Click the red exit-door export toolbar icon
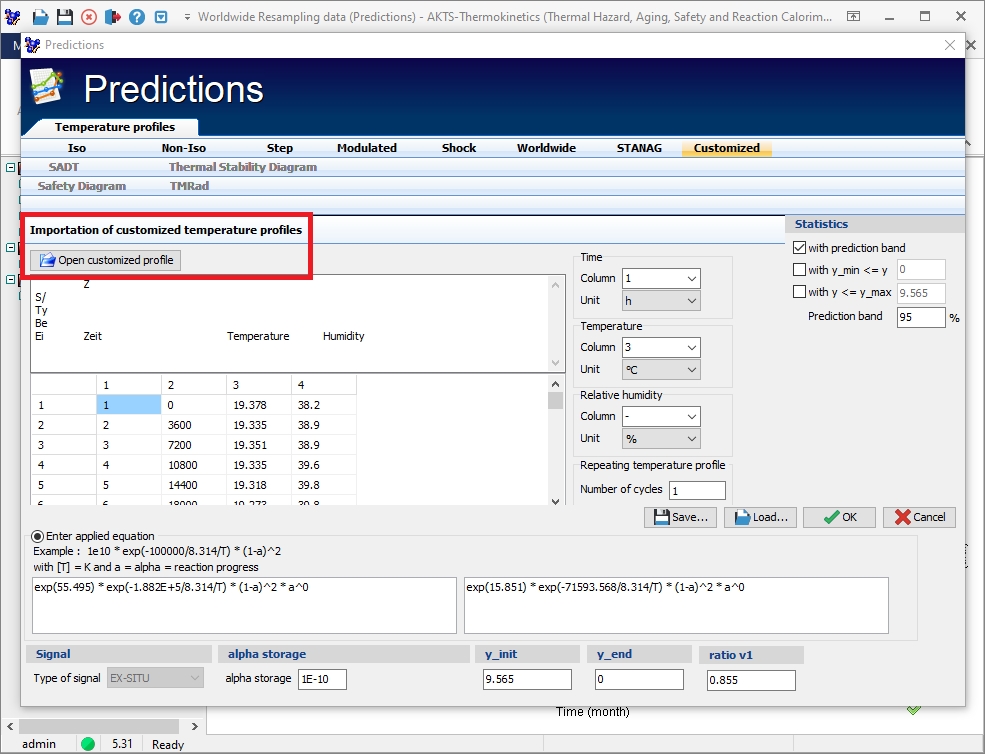985x754 pixels. 111,15
